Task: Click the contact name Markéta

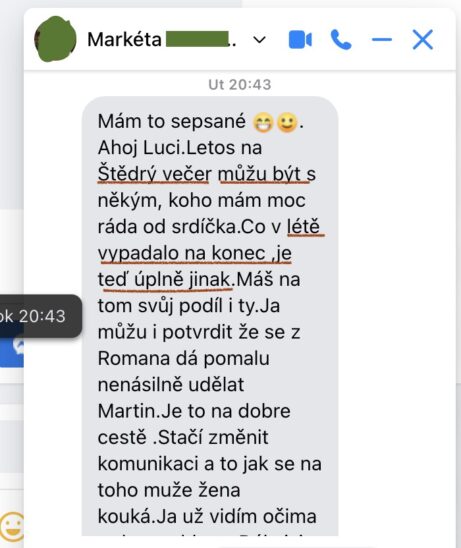Action: [x=124, y=39]
